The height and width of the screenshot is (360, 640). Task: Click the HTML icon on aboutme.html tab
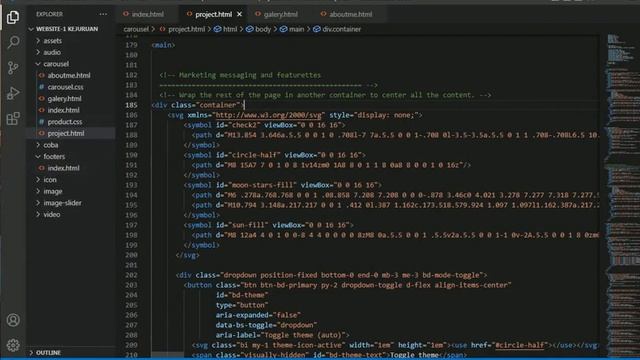pos(323,14)
